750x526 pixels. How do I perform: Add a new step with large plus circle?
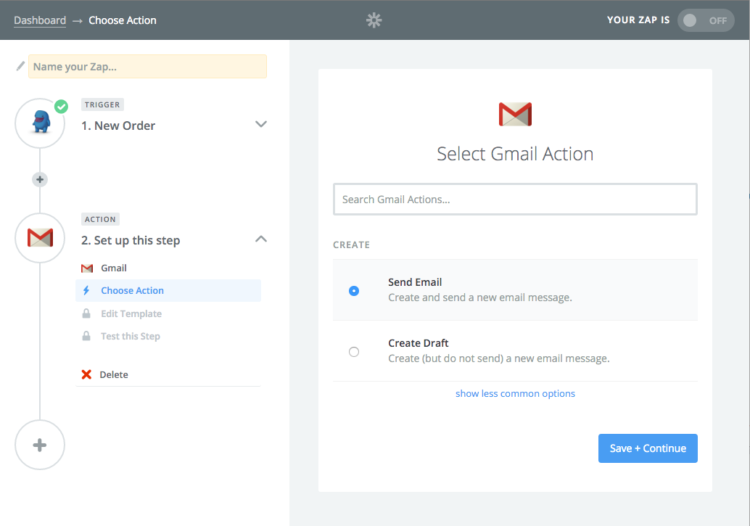(40, 445)
